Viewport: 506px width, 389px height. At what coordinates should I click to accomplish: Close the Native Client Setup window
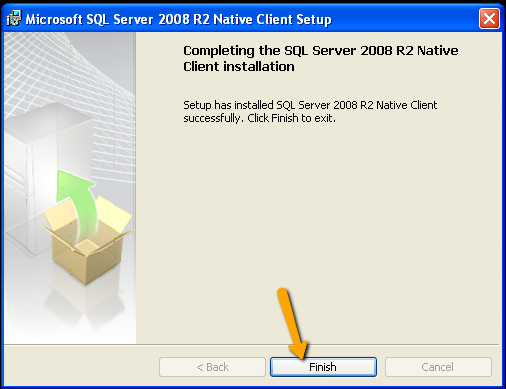point(489,19)
